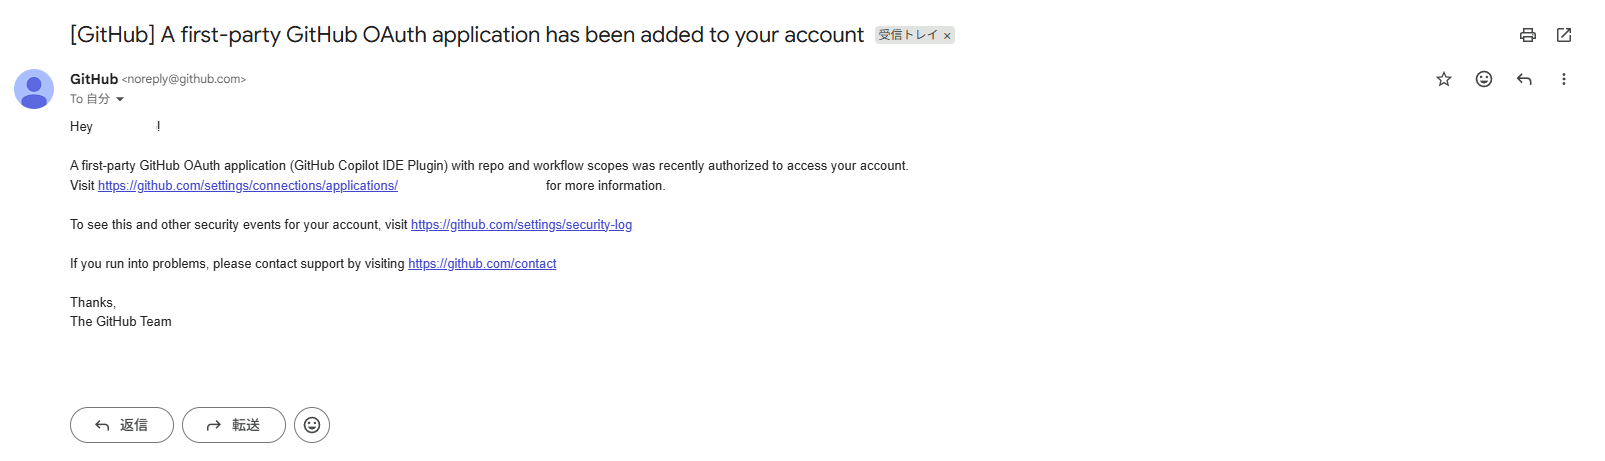
Task: Visit the github.com/contact support link
Action: 482,264
